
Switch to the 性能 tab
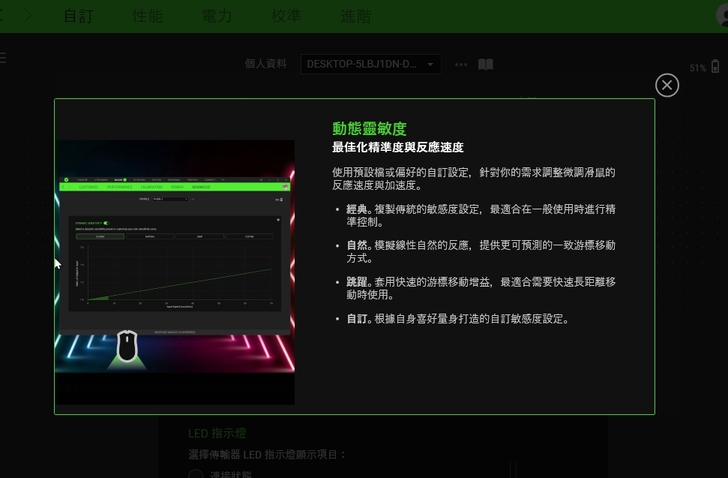click(148, 16)
